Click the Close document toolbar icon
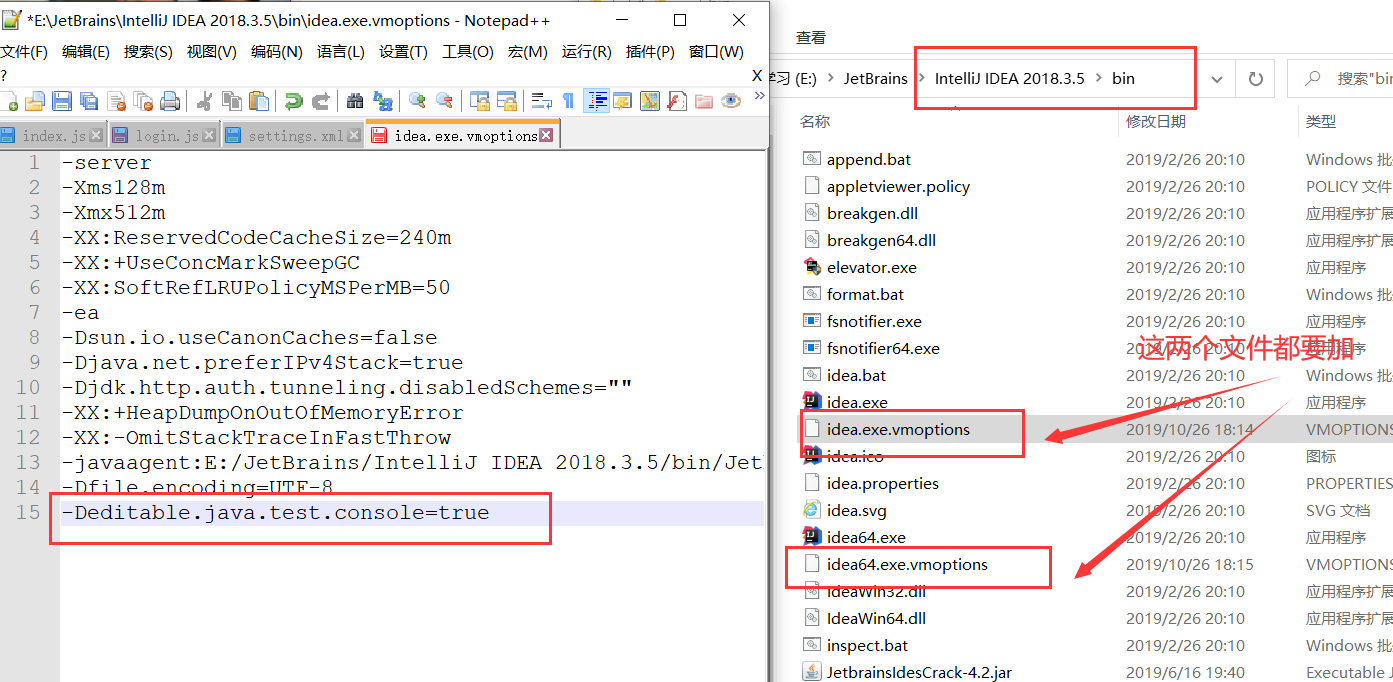The image size is (1393, 682). pyautogui.click(x=117, y=101)
